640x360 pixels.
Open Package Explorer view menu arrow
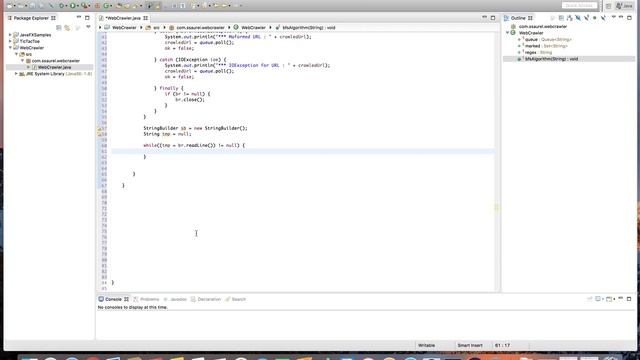88,27
